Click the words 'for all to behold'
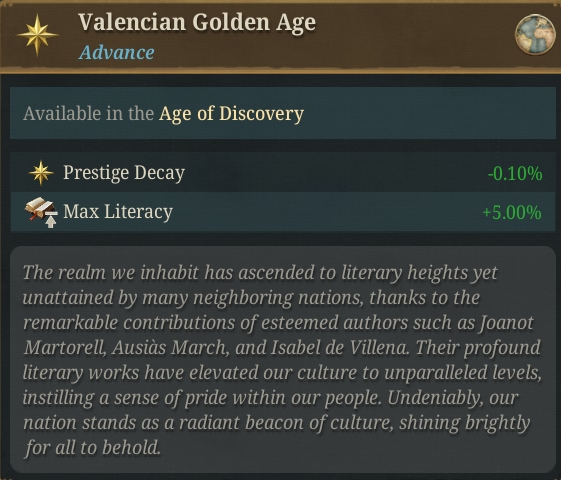The image size is (561, 480). 93,447
